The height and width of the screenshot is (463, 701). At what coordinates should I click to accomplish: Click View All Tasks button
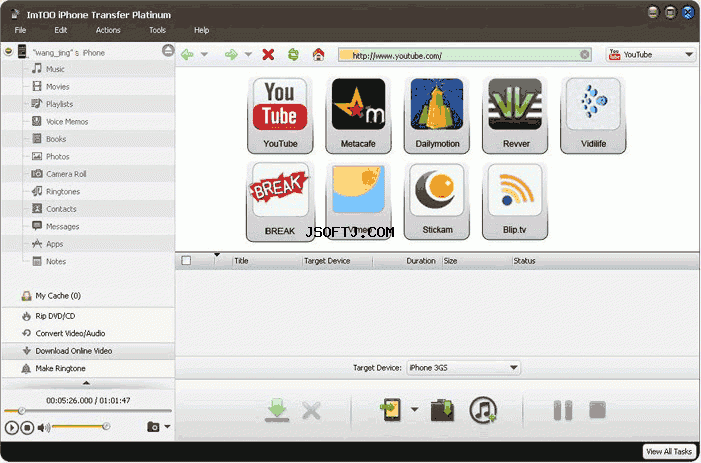click(x=669, y=452)
